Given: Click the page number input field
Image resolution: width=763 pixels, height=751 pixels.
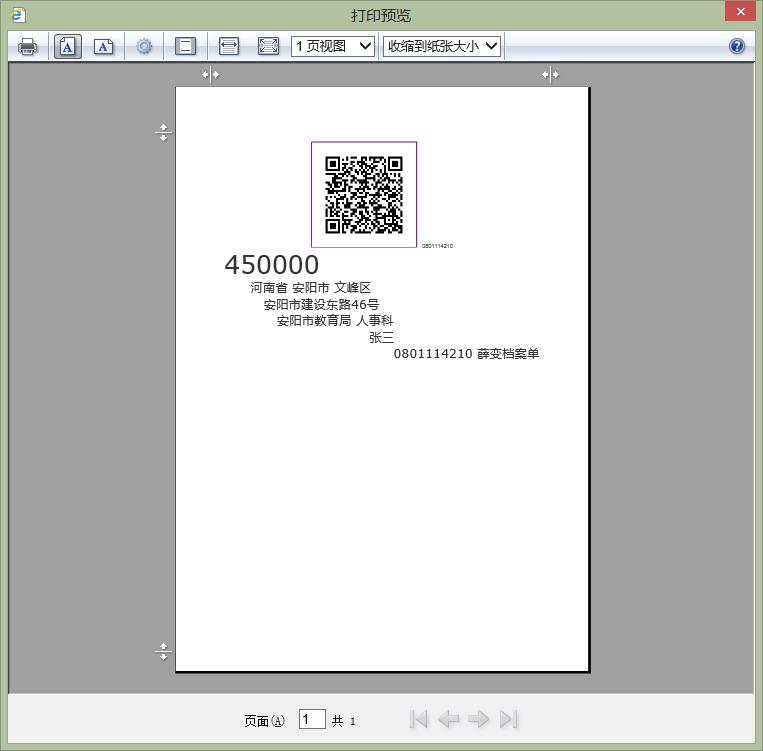Looking at the screenshot, I should 312,719.
